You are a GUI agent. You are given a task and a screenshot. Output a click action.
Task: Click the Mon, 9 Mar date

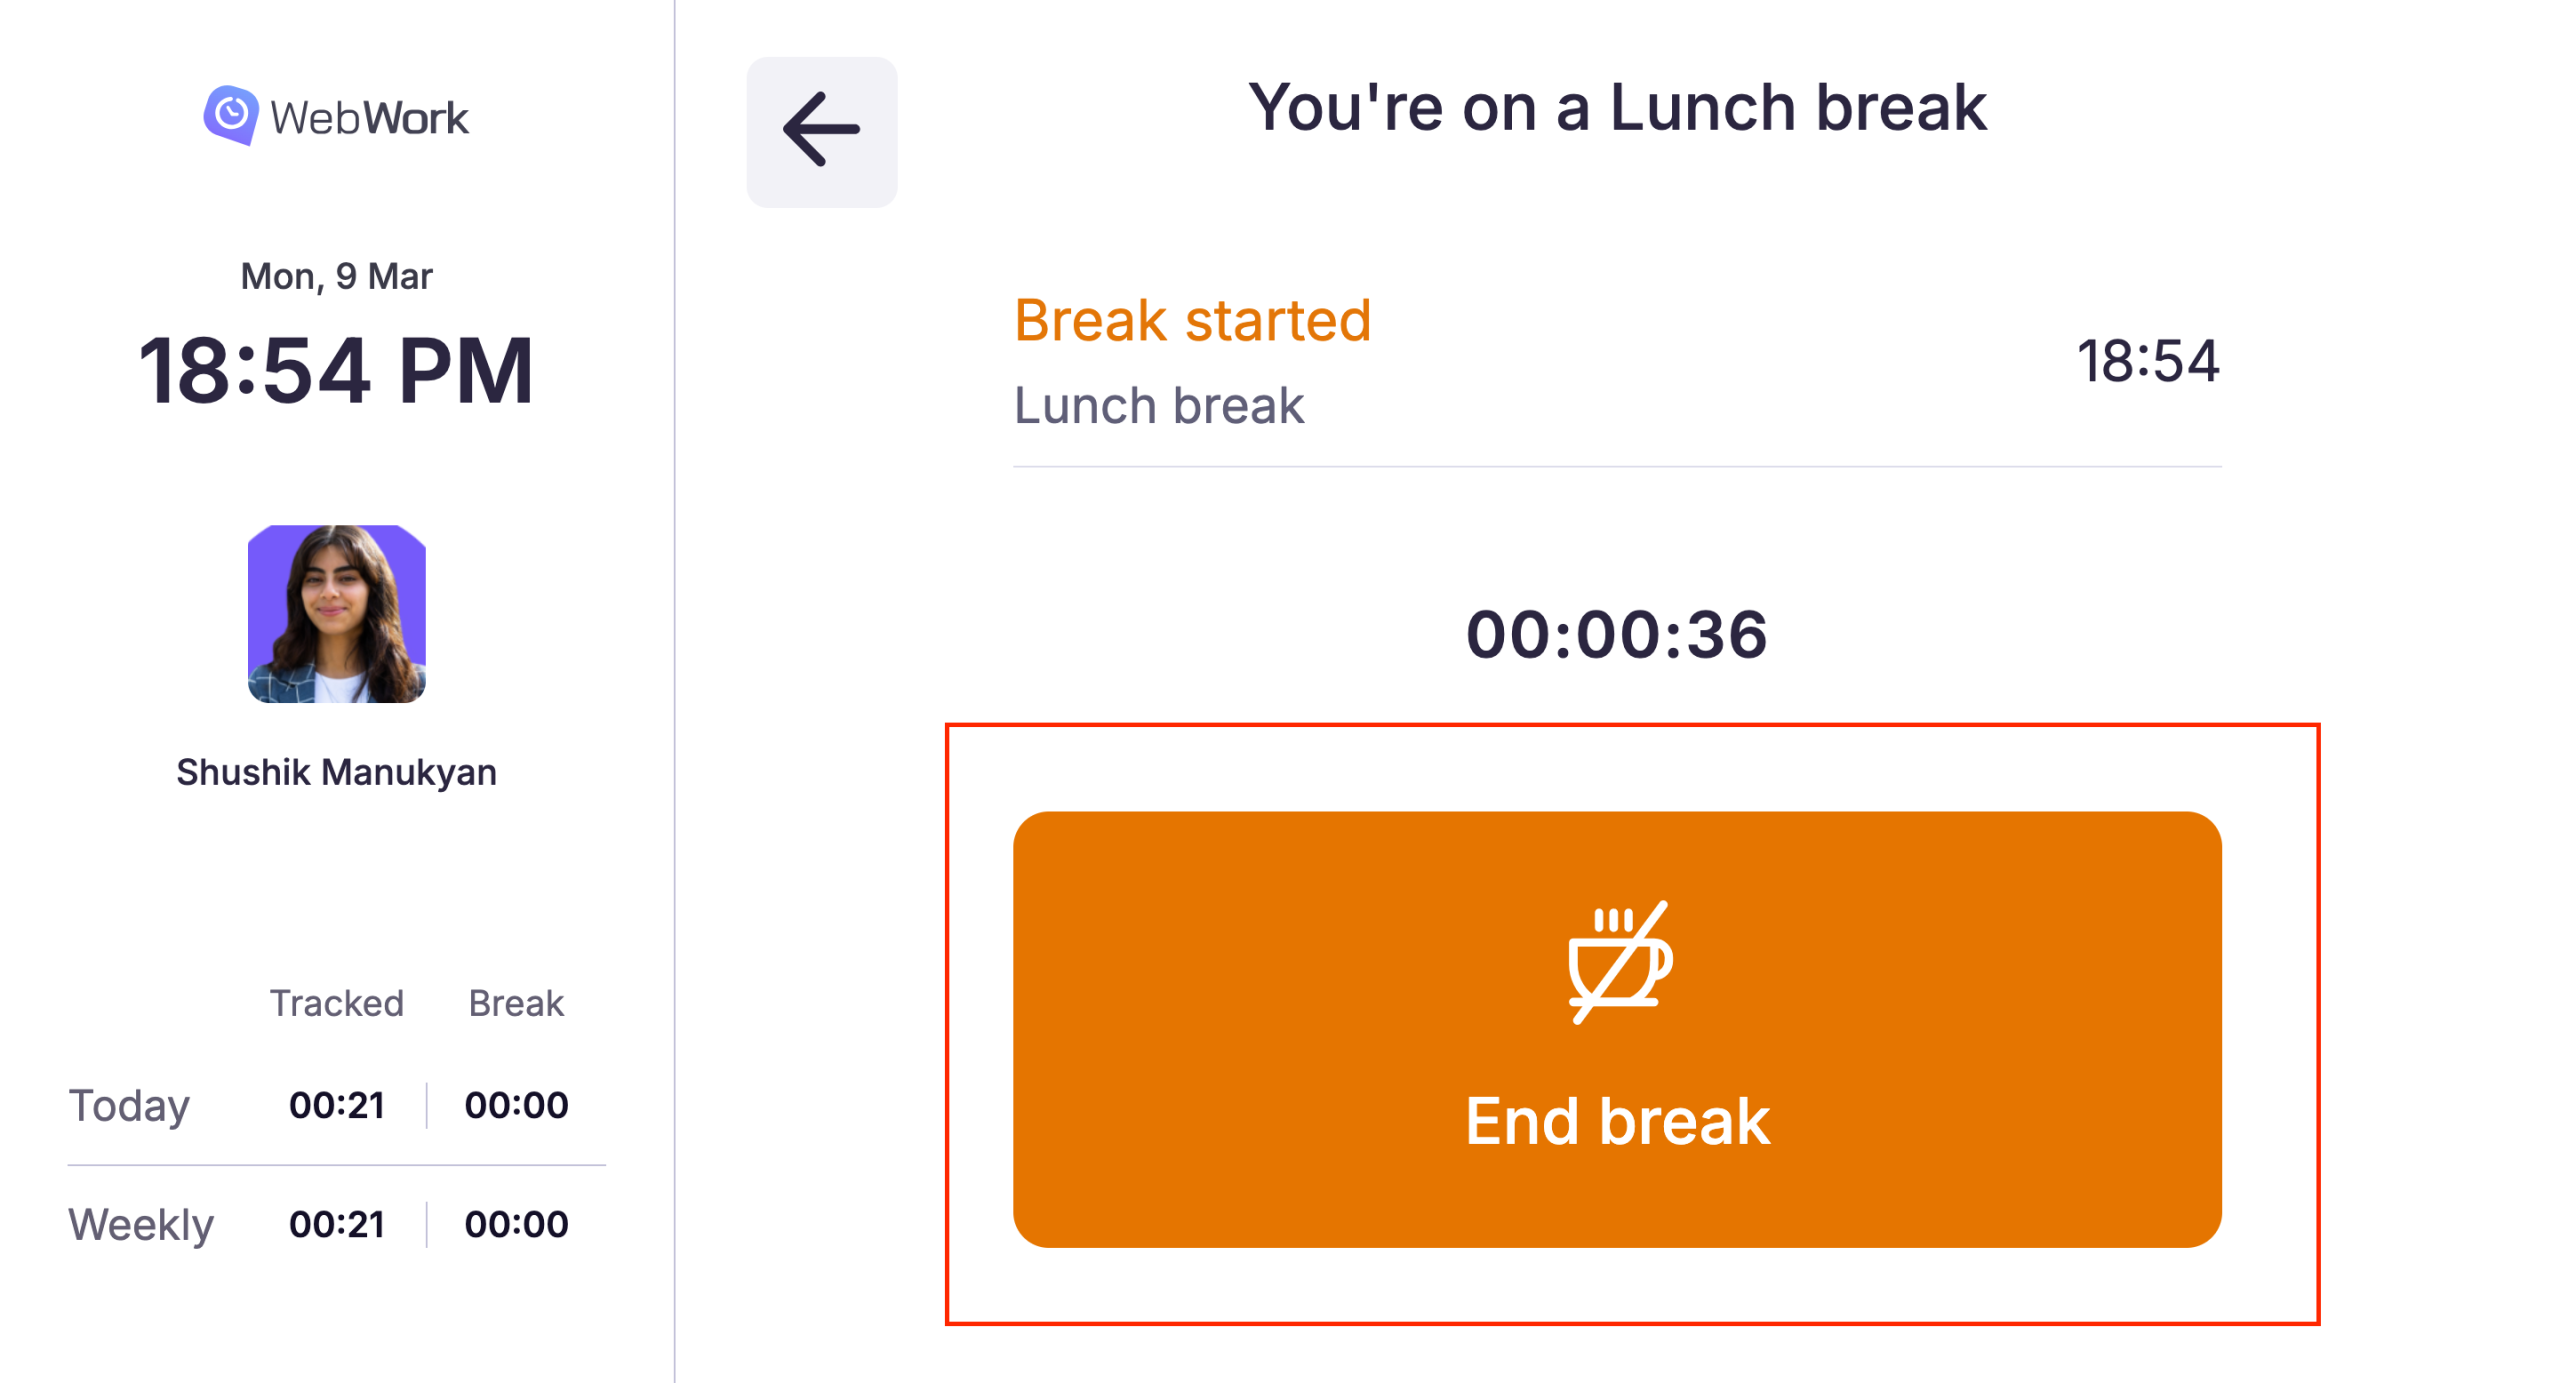point(336,276)
